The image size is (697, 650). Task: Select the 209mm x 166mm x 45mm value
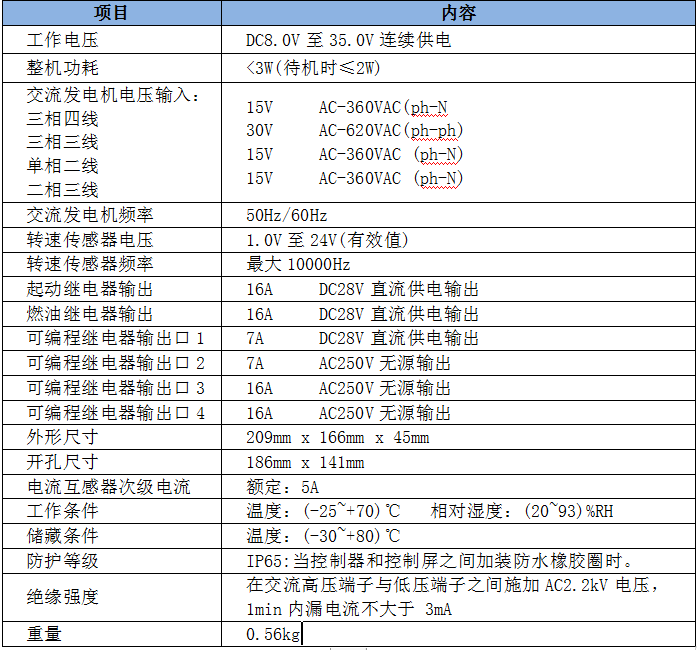point(338,437)
